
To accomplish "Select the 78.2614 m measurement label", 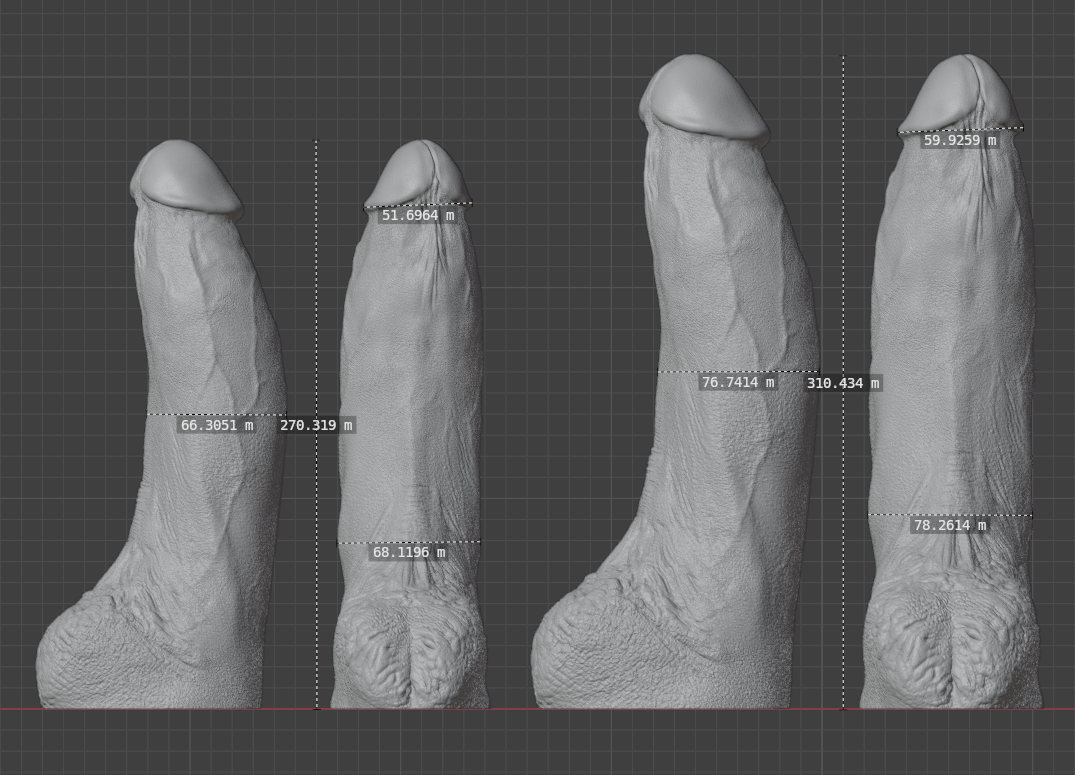I will pyautogui.click(x=950, y=525).
